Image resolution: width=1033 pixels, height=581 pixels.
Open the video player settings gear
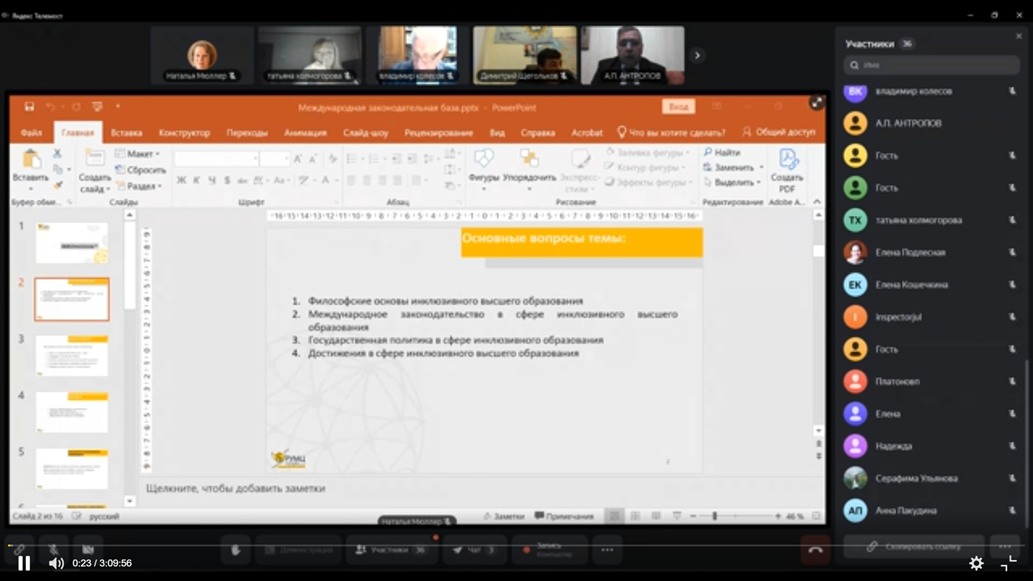click(976, 563)
